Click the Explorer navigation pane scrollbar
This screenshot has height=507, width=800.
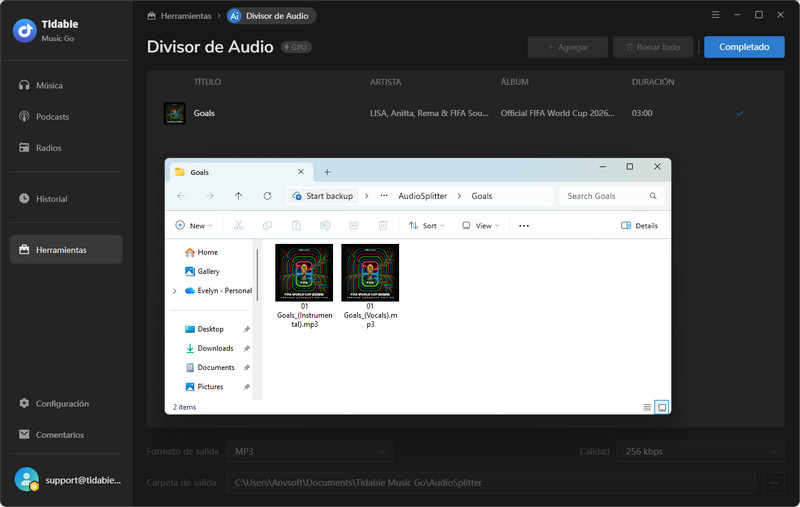257,274
